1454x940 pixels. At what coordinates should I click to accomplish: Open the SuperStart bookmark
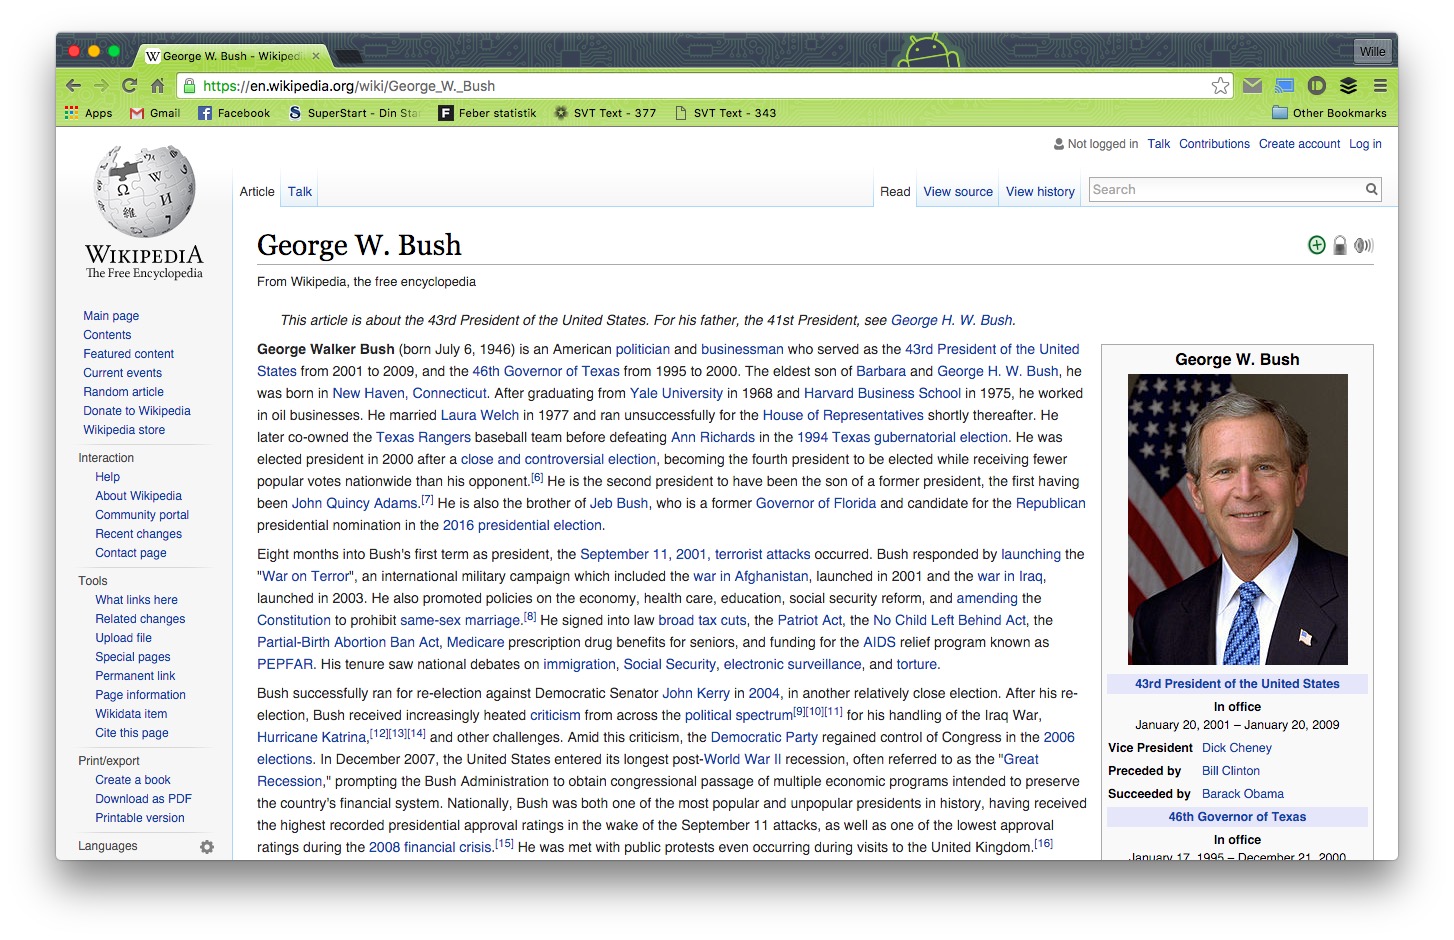(x=354, y=113)
